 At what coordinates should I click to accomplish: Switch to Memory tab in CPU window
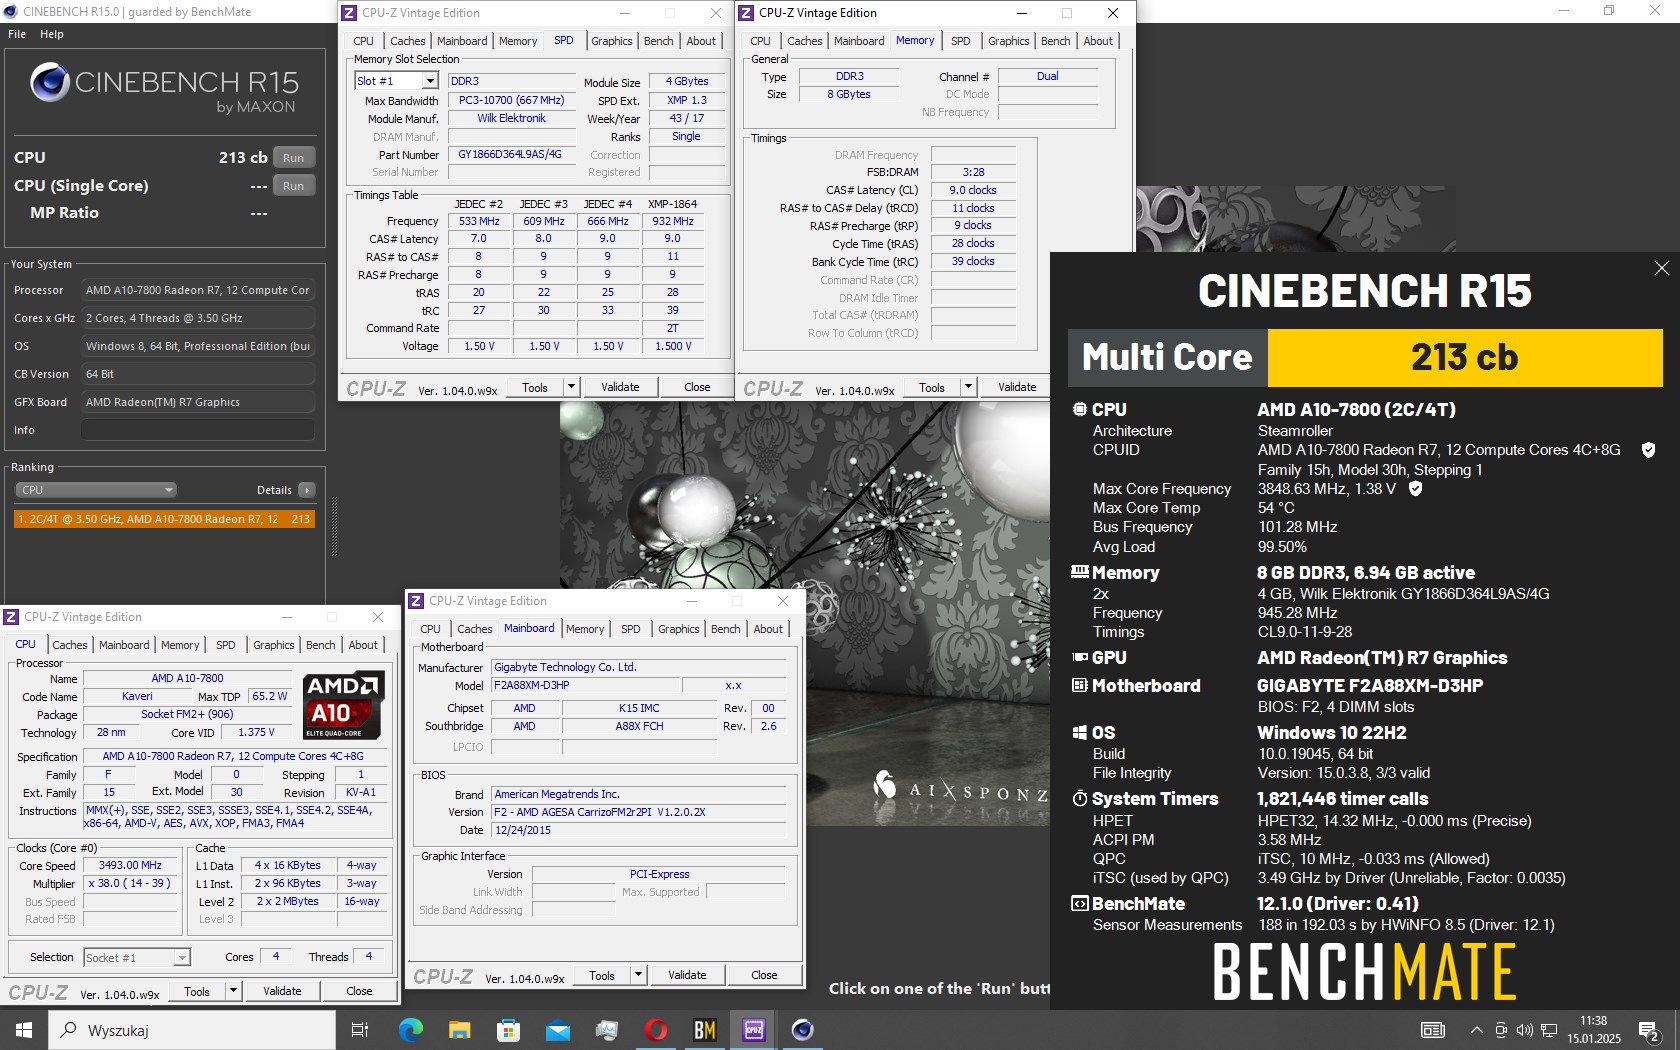click(x=180, y=645)
